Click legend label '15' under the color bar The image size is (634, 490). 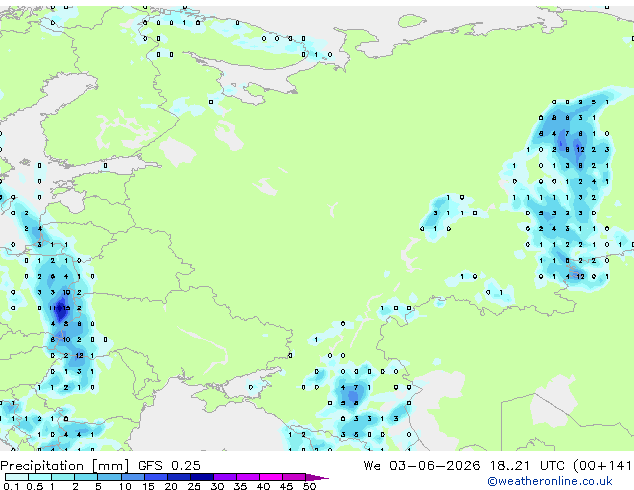pyautogui.click(x=148, y=486)
